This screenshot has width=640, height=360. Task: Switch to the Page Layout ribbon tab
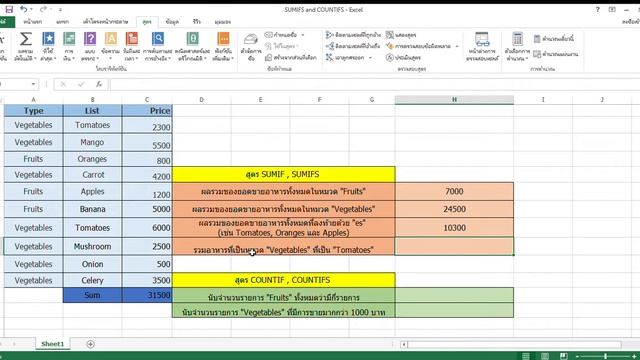[105, 22]
